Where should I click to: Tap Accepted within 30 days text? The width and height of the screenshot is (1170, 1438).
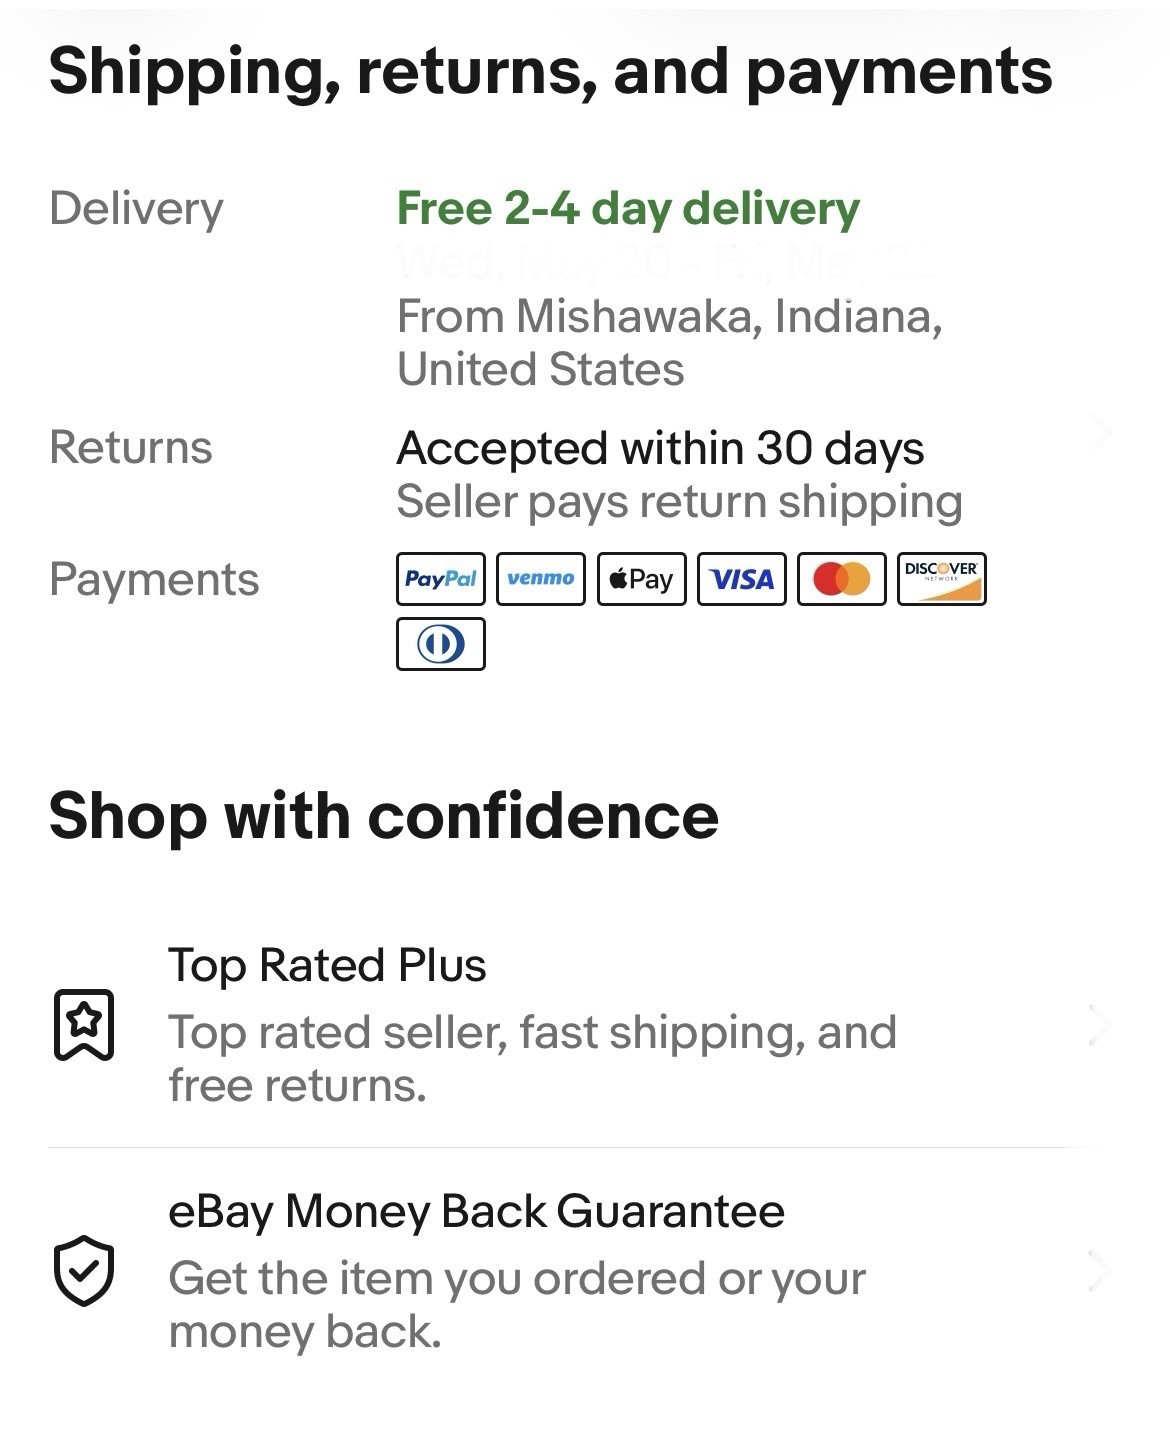point(660,449)
